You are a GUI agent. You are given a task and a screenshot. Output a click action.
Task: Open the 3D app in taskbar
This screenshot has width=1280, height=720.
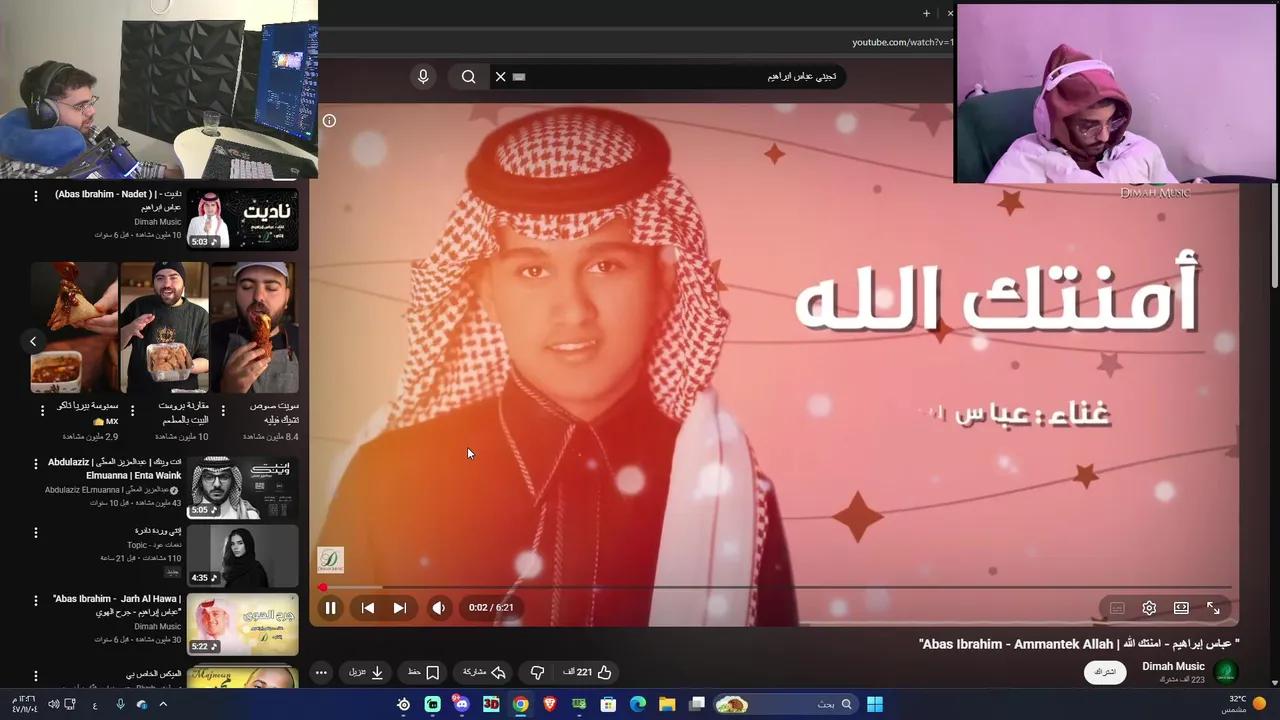(x=491, y=704)
